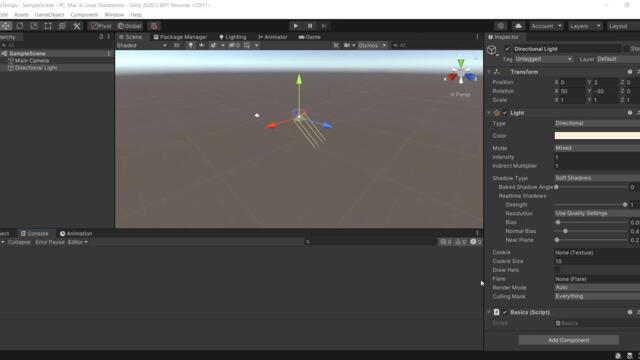Open Layers dropdown
This screenshot has width=640, height=360.
pyautogui.click(x=585, y=26)
